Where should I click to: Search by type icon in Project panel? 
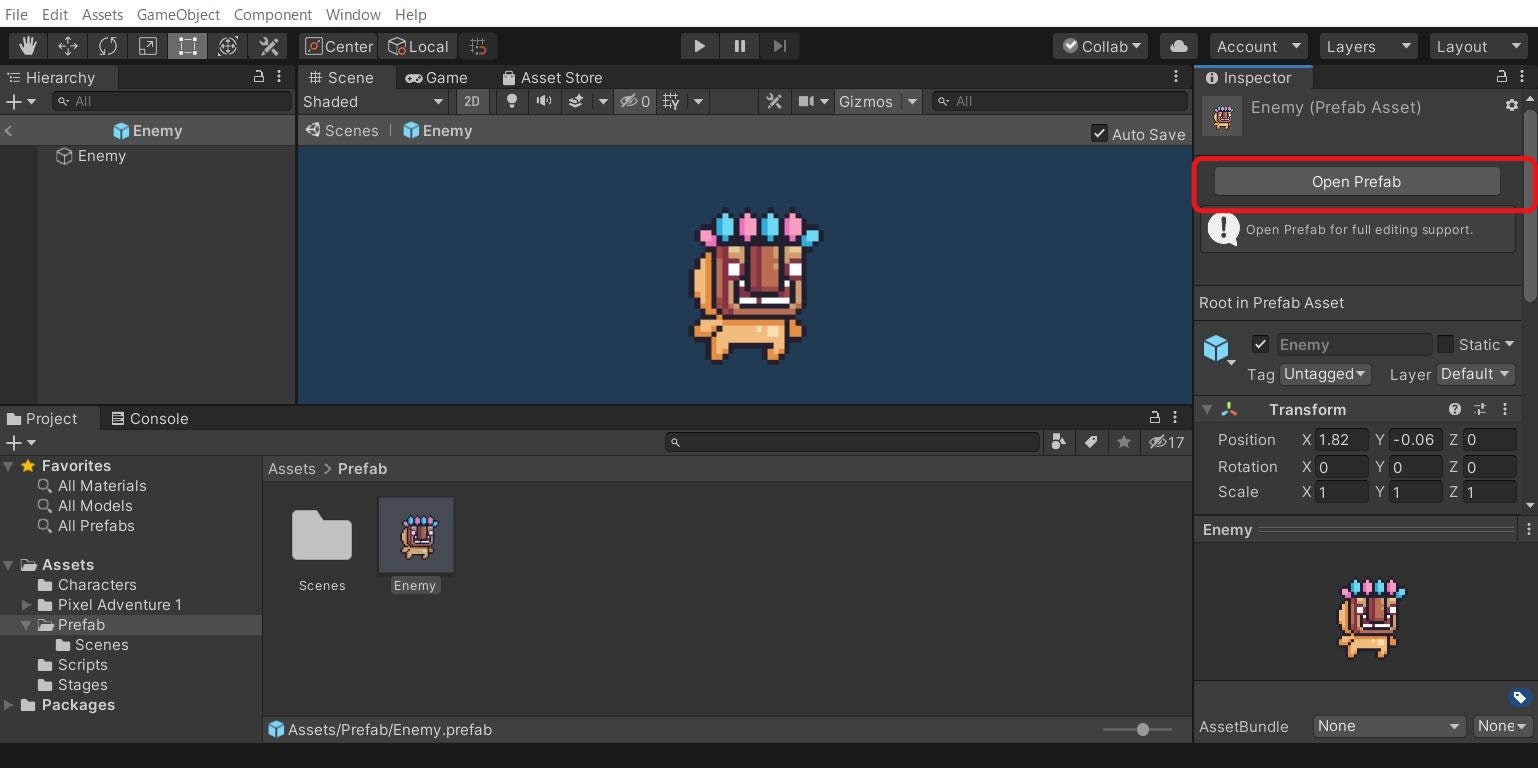coord(1058,442)
